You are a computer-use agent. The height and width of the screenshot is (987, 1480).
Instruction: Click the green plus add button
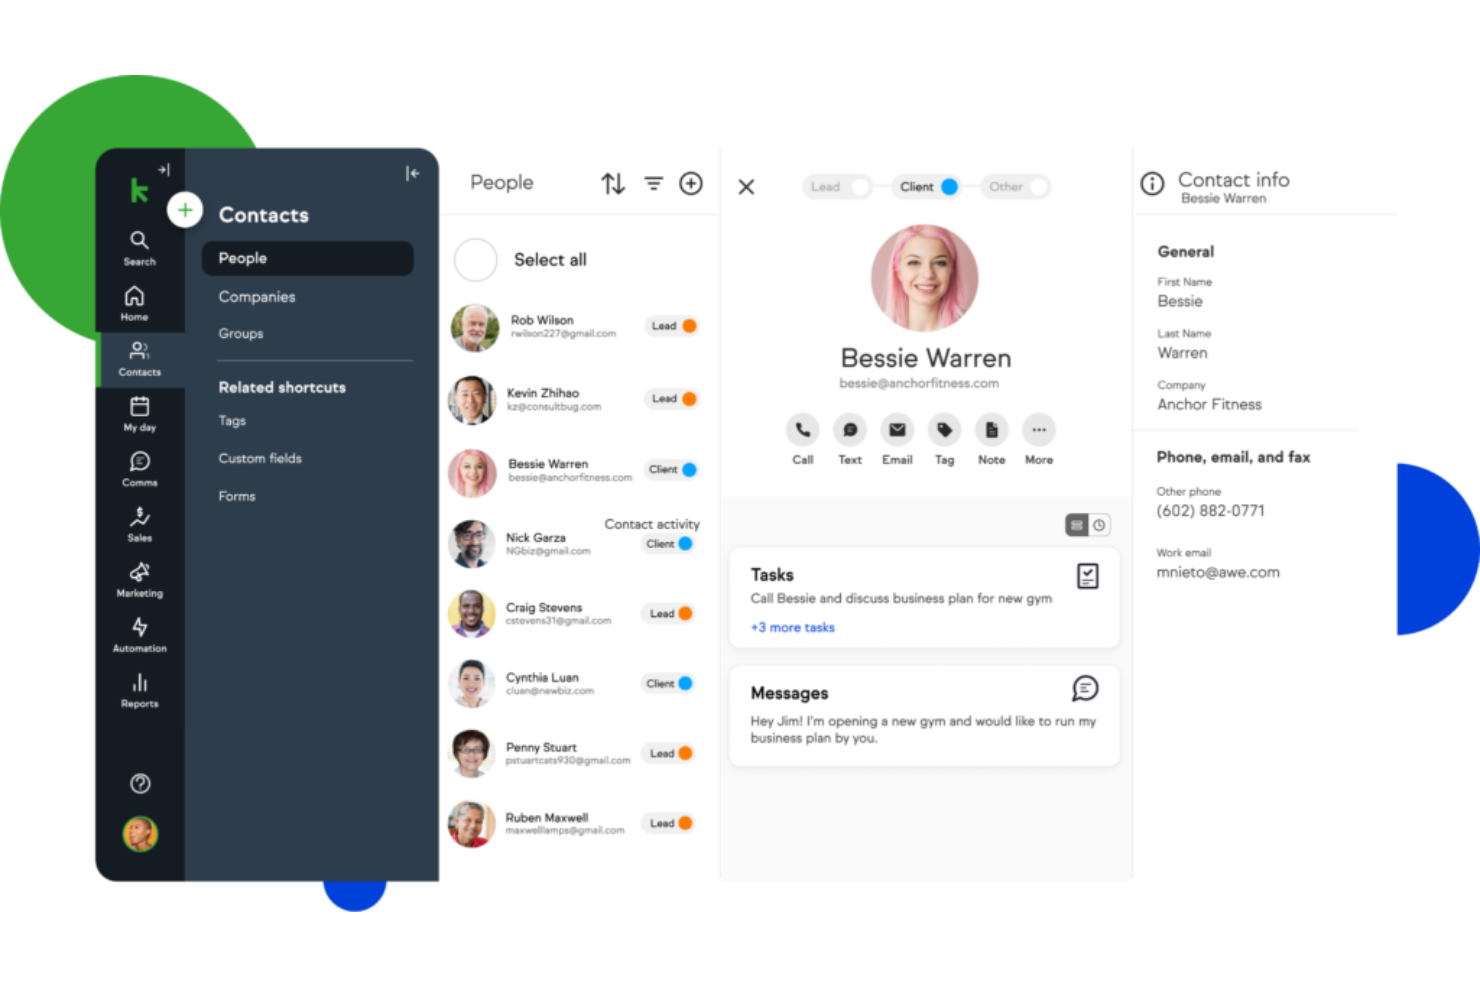tap(185, 209)
